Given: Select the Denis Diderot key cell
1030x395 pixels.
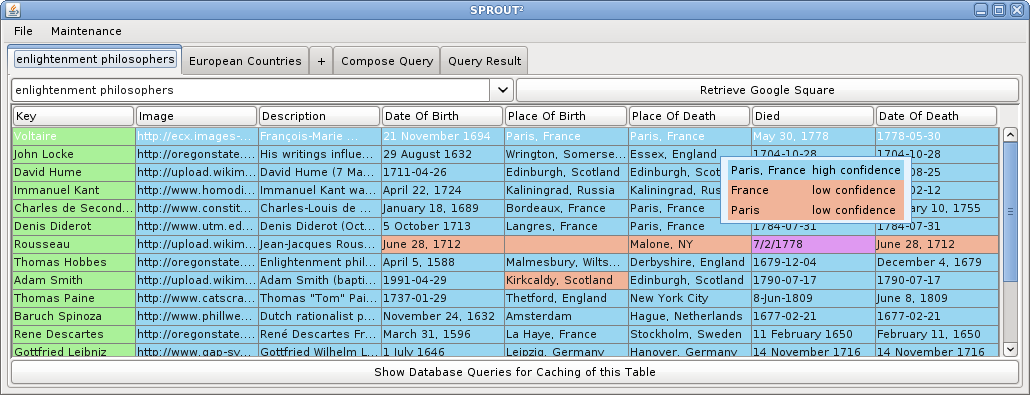Looking at the screenshot, I should pyautogui.click(x=74, y=226).
